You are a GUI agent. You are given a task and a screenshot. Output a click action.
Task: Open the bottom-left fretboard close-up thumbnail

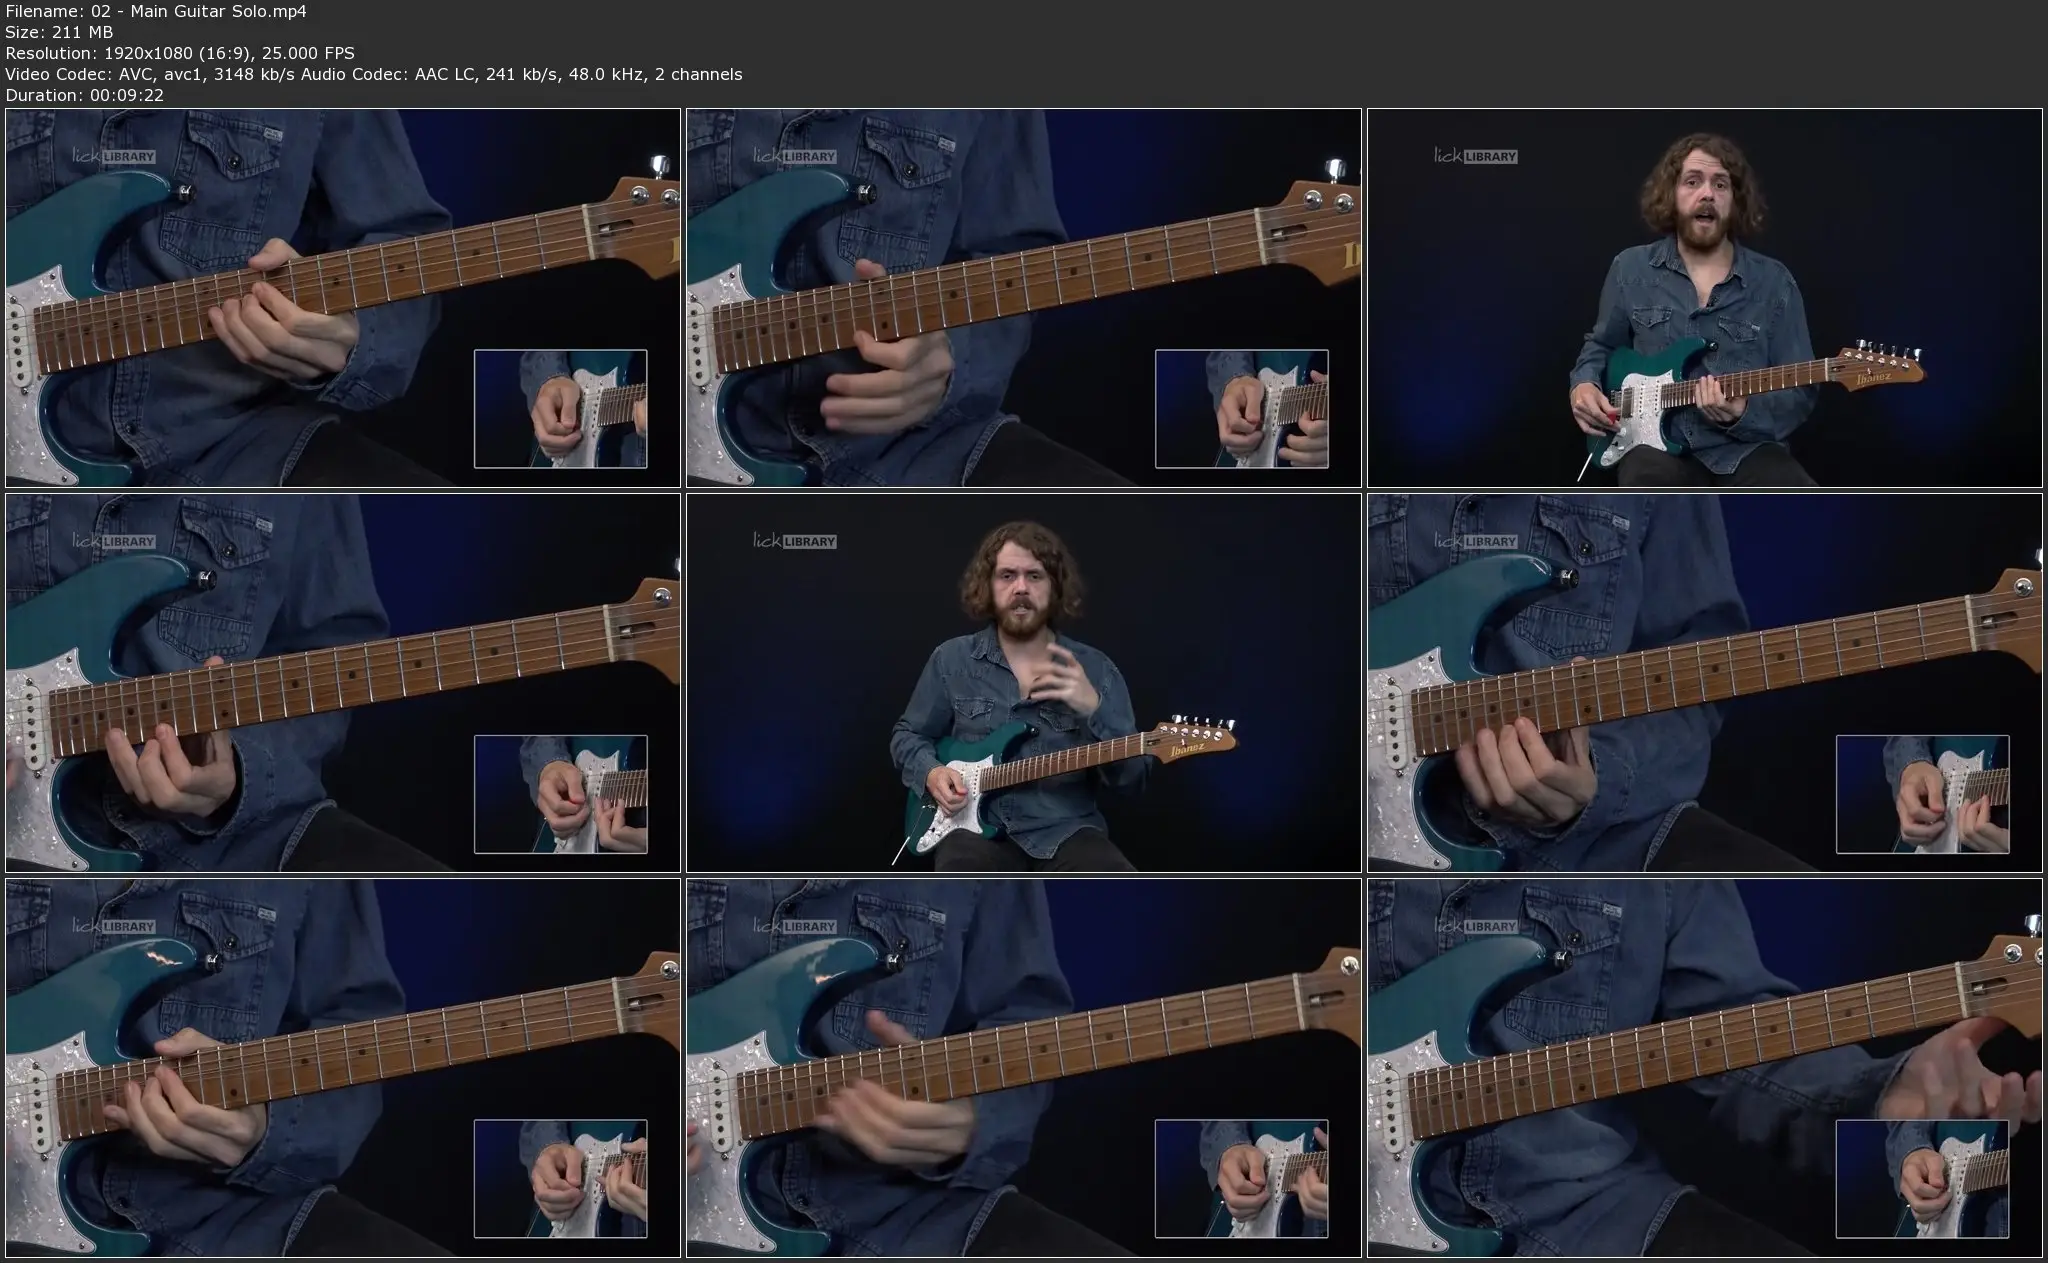343,1068
